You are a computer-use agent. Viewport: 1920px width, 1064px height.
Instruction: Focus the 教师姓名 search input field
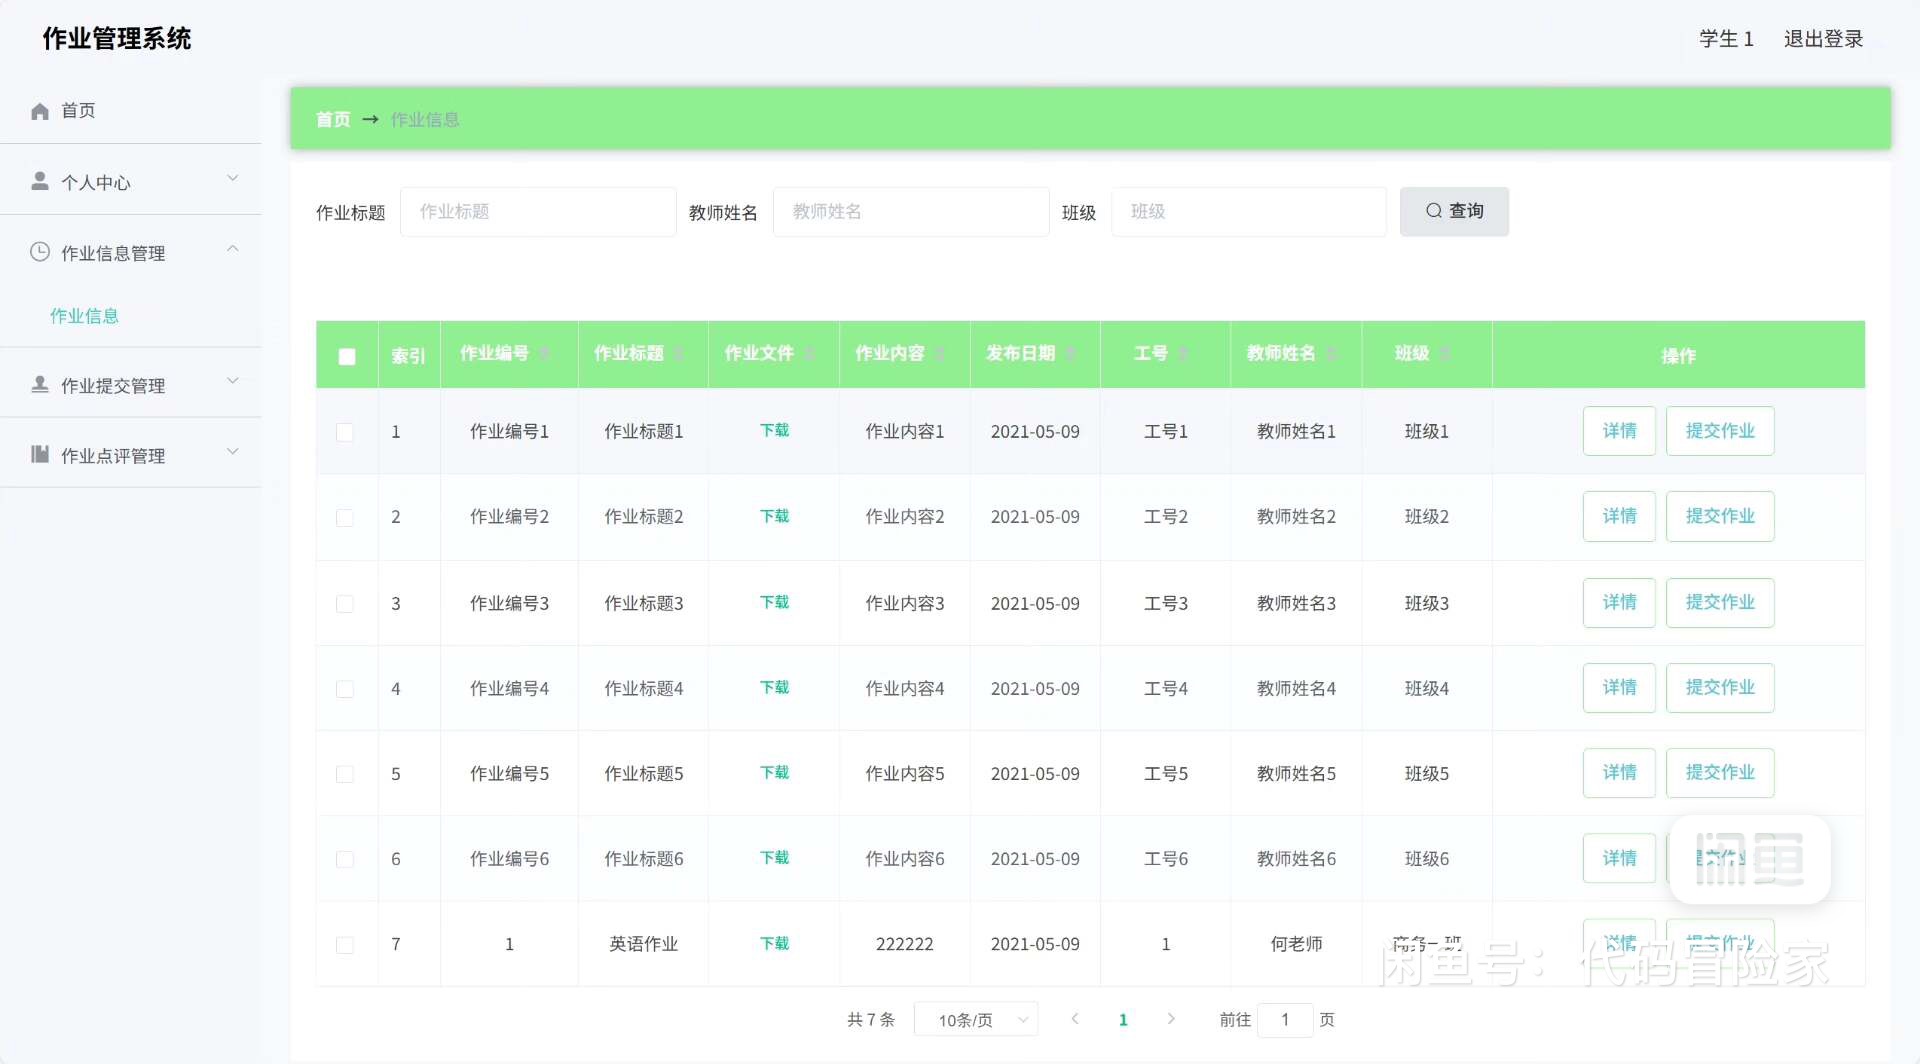point(910,212)
